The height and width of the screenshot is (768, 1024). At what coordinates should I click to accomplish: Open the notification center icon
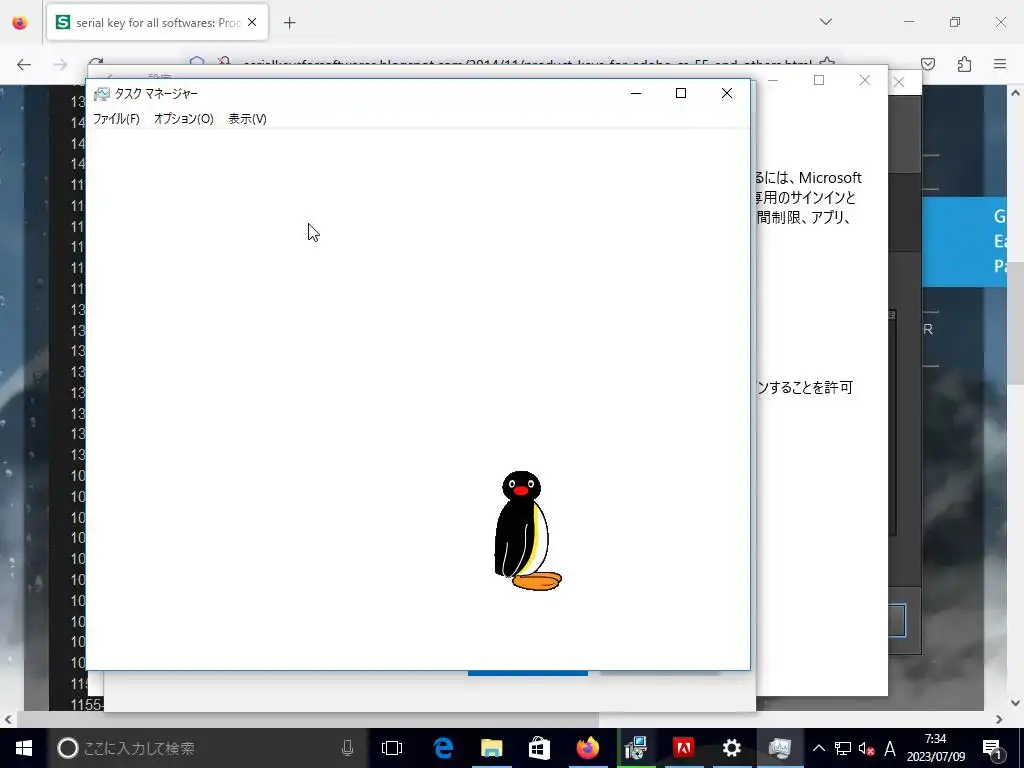coord(992,748)
